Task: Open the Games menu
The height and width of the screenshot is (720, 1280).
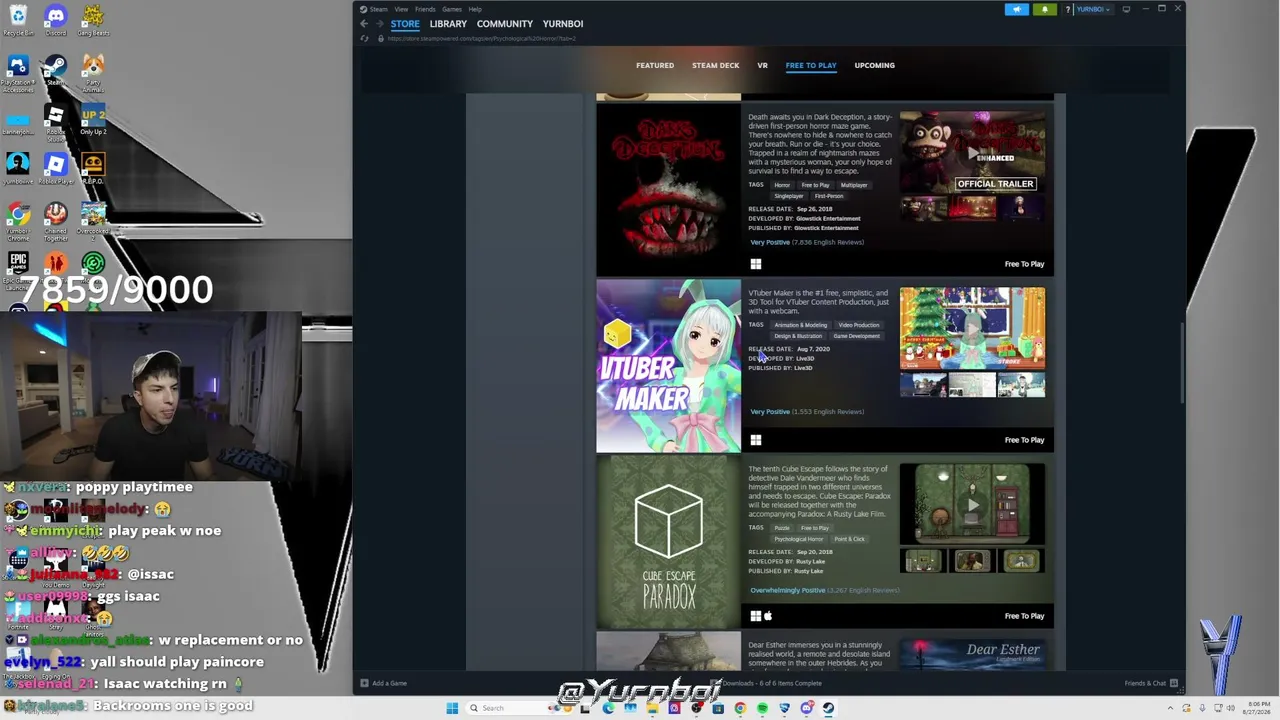Action: click(452, 9)
